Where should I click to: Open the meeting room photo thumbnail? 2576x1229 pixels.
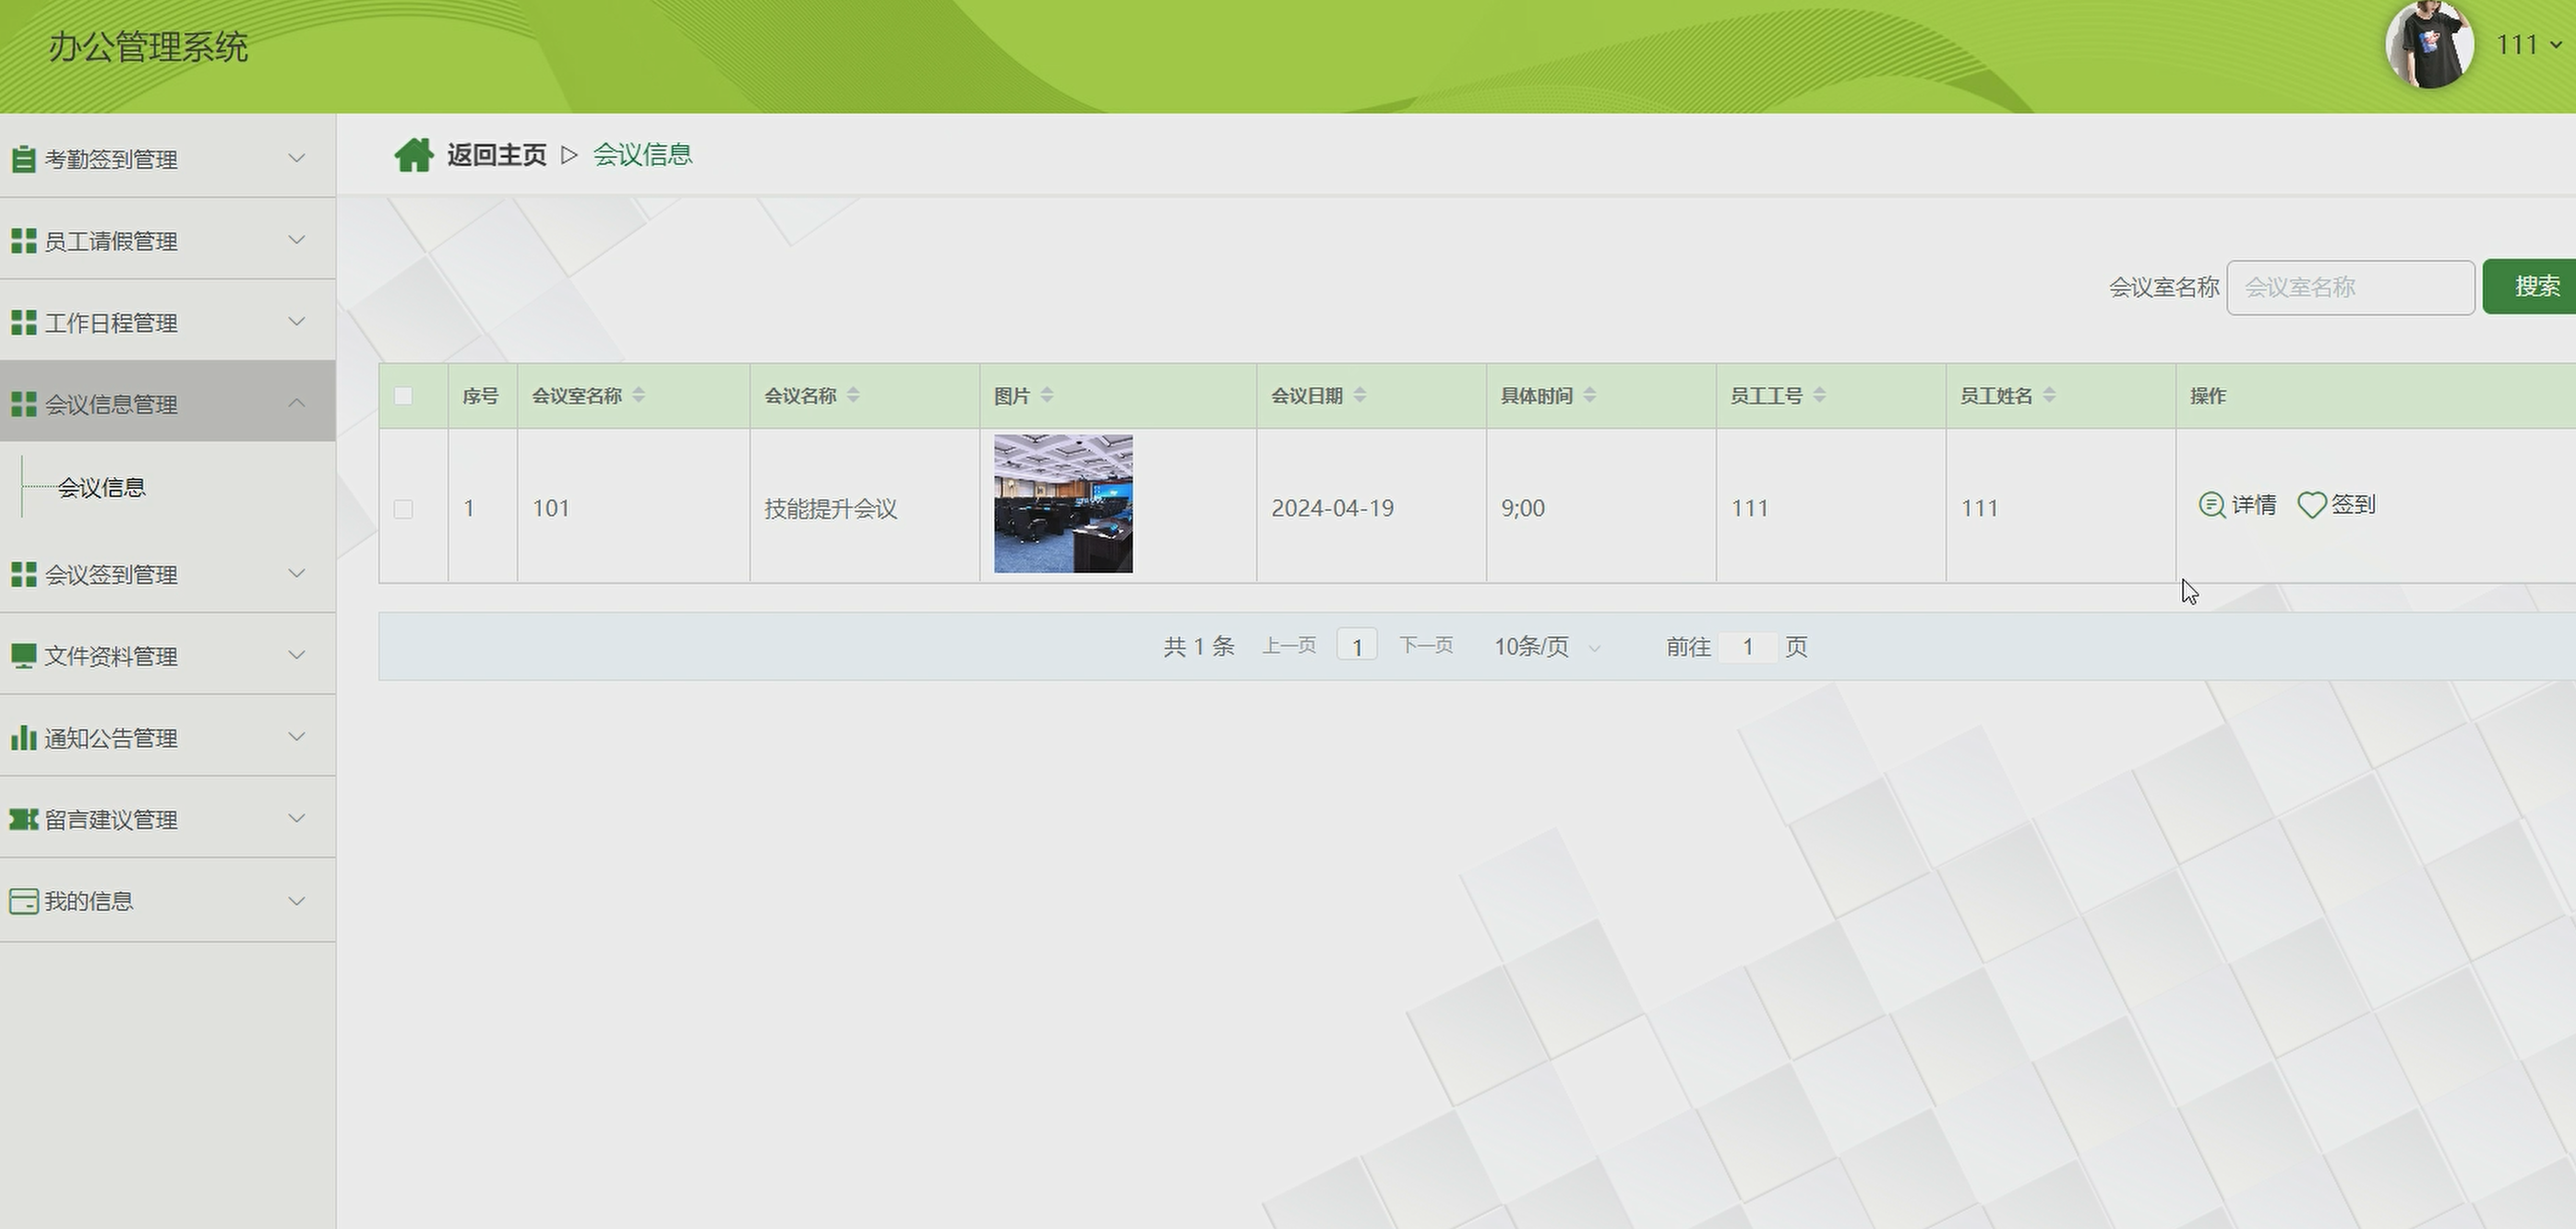coord(1063,504)
